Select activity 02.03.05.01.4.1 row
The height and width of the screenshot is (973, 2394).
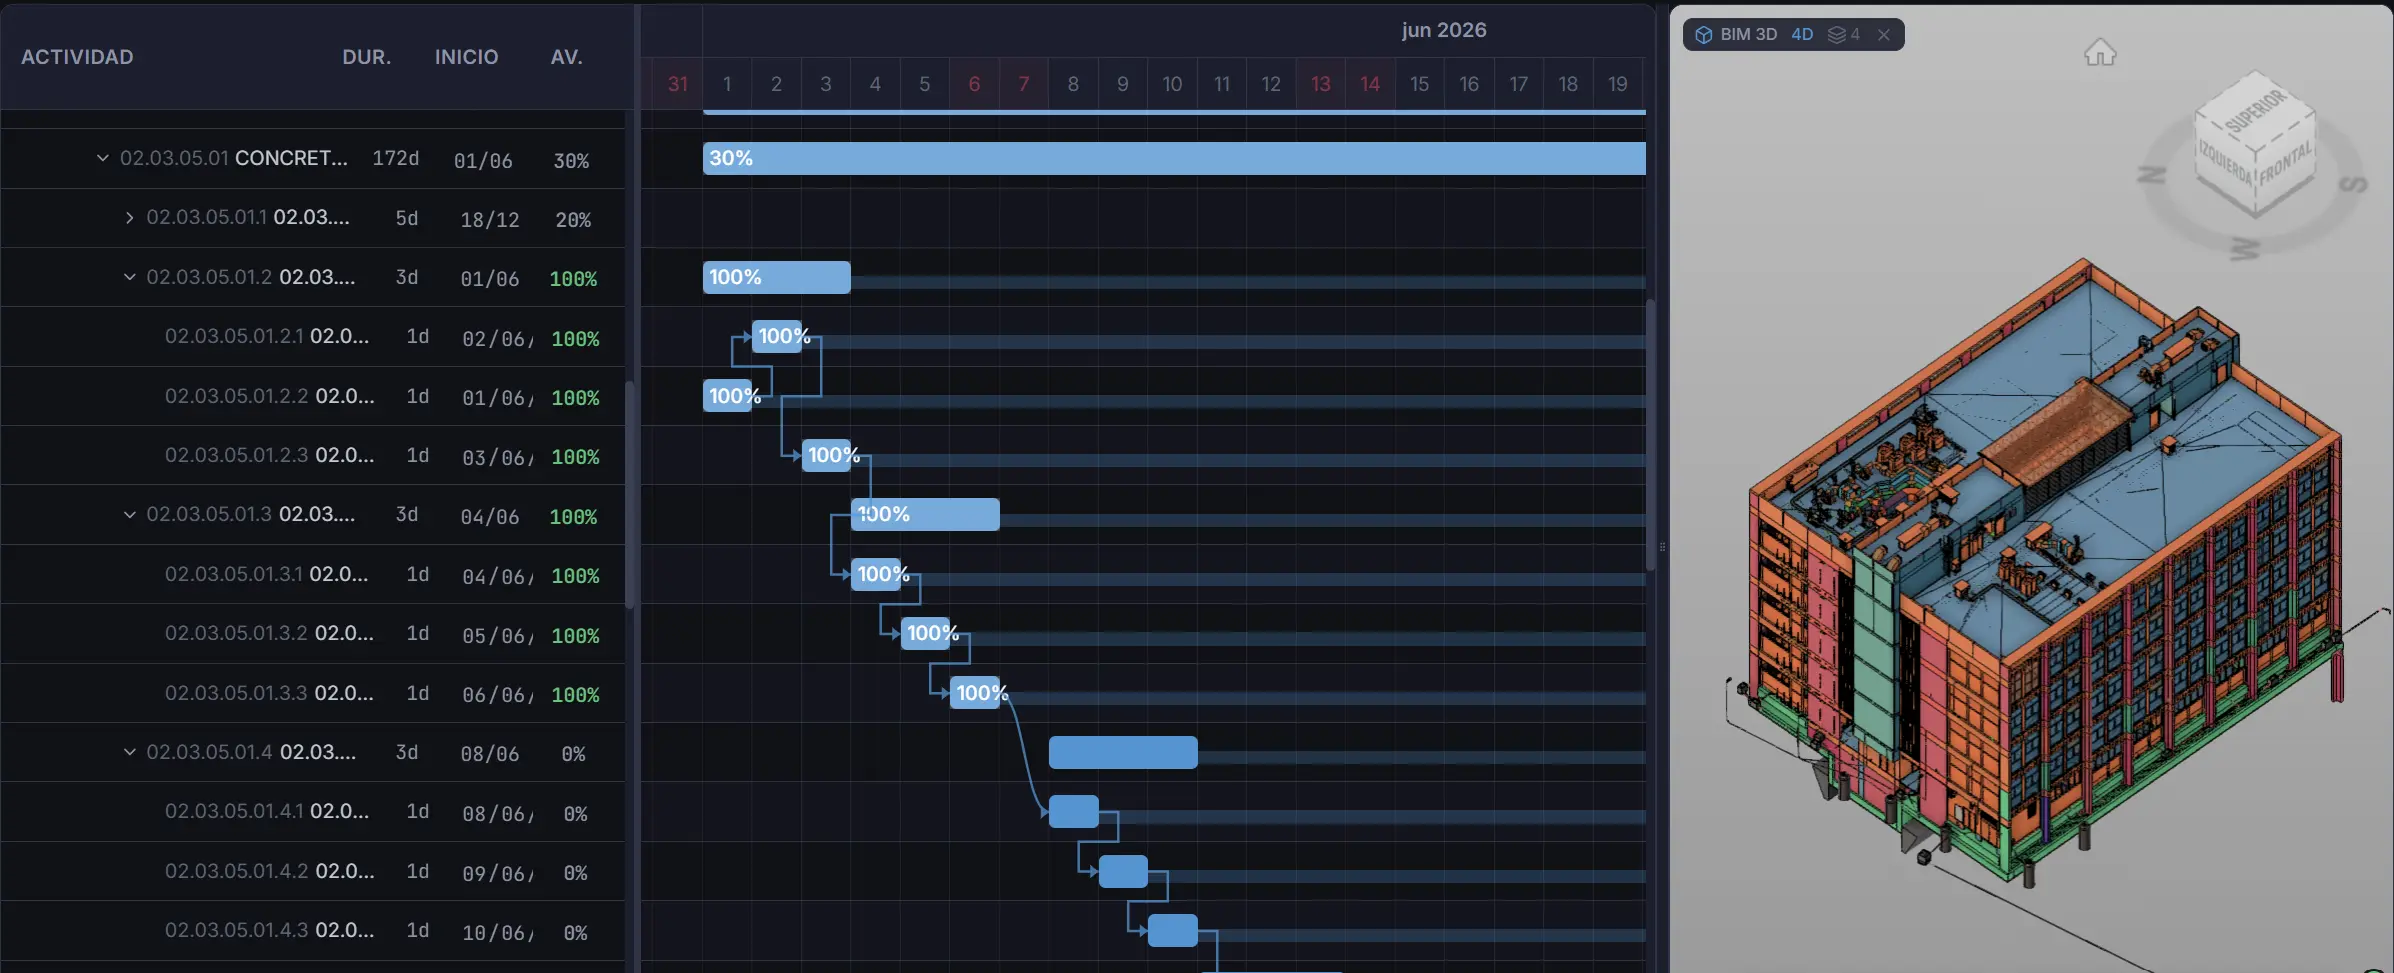coord(312,811)
